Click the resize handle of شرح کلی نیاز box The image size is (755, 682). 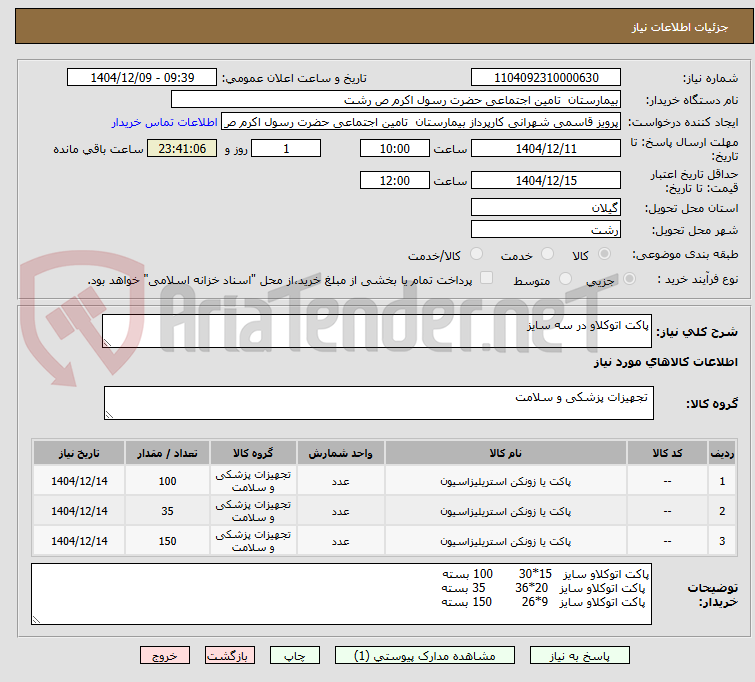click(x=107, y=342)
